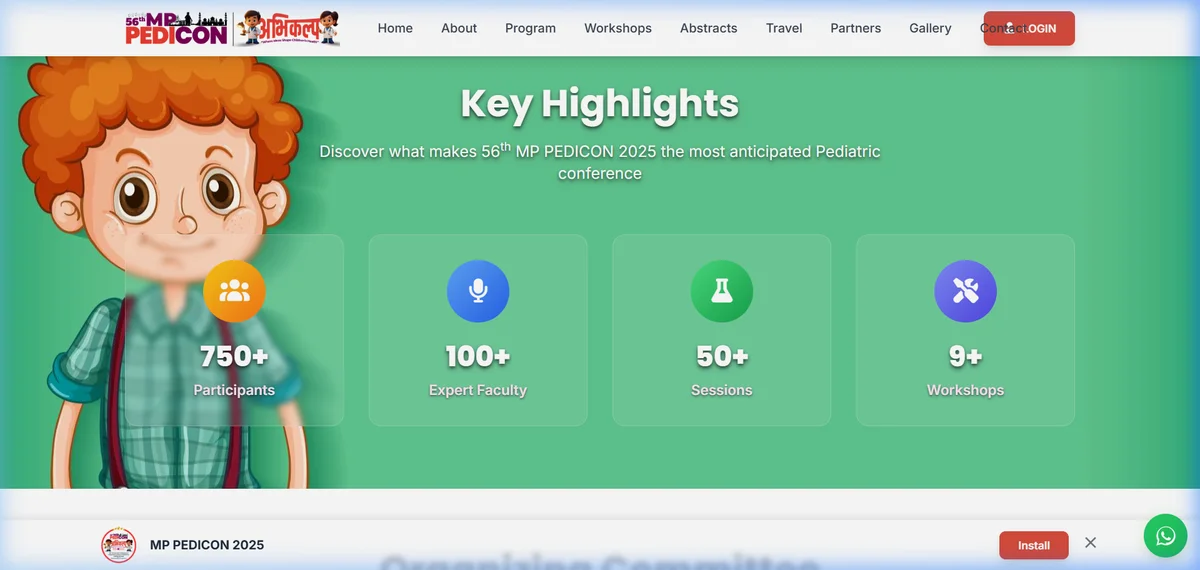
Task: Dismiss the install banner with X
Action: click(1091, 543)
